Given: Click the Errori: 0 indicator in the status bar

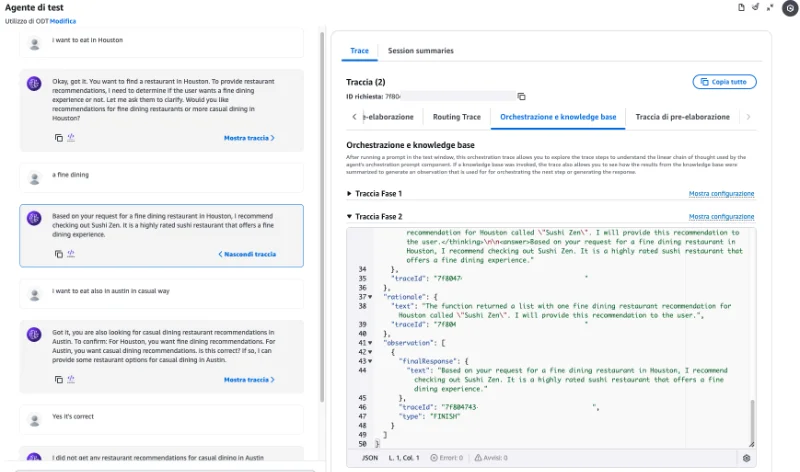Looking at the screenshot, I should pos(446,458).
